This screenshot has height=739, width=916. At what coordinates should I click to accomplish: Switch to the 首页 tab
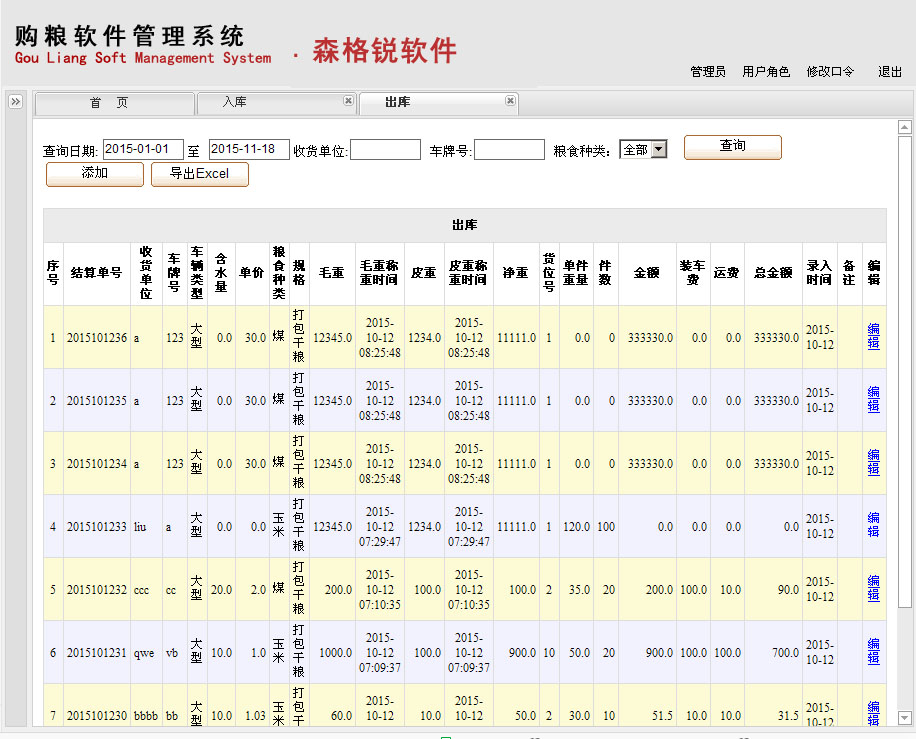coord(109,103)
